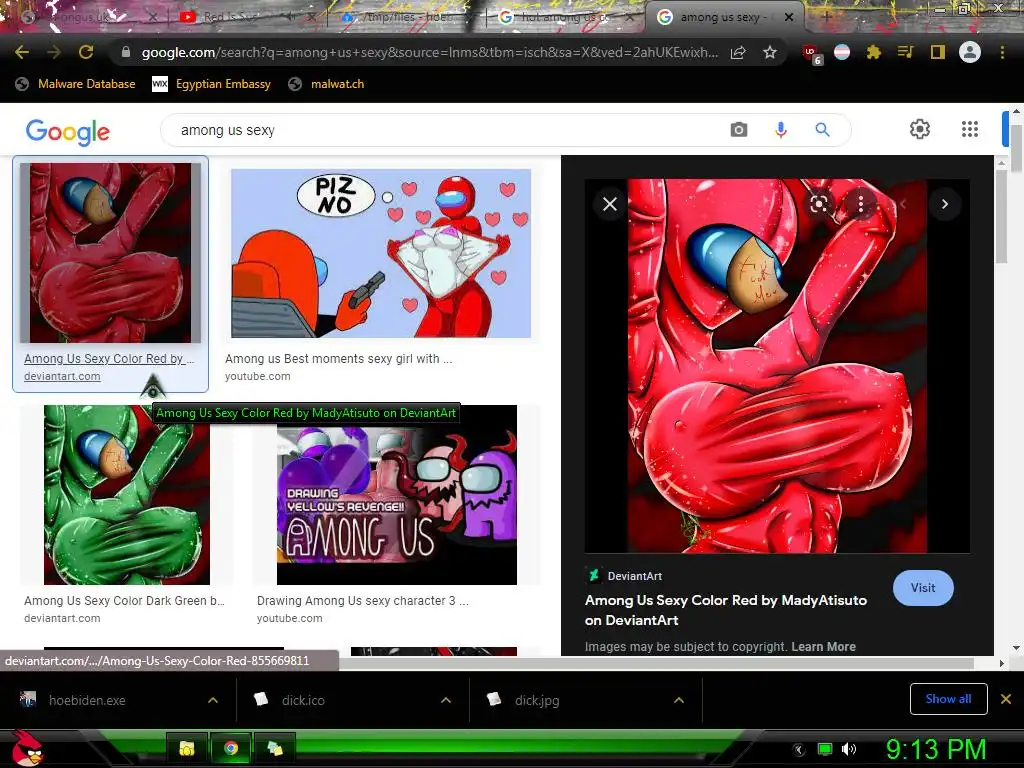Click the page vertical scrollbar thumb

click(x=1016, y=149)
